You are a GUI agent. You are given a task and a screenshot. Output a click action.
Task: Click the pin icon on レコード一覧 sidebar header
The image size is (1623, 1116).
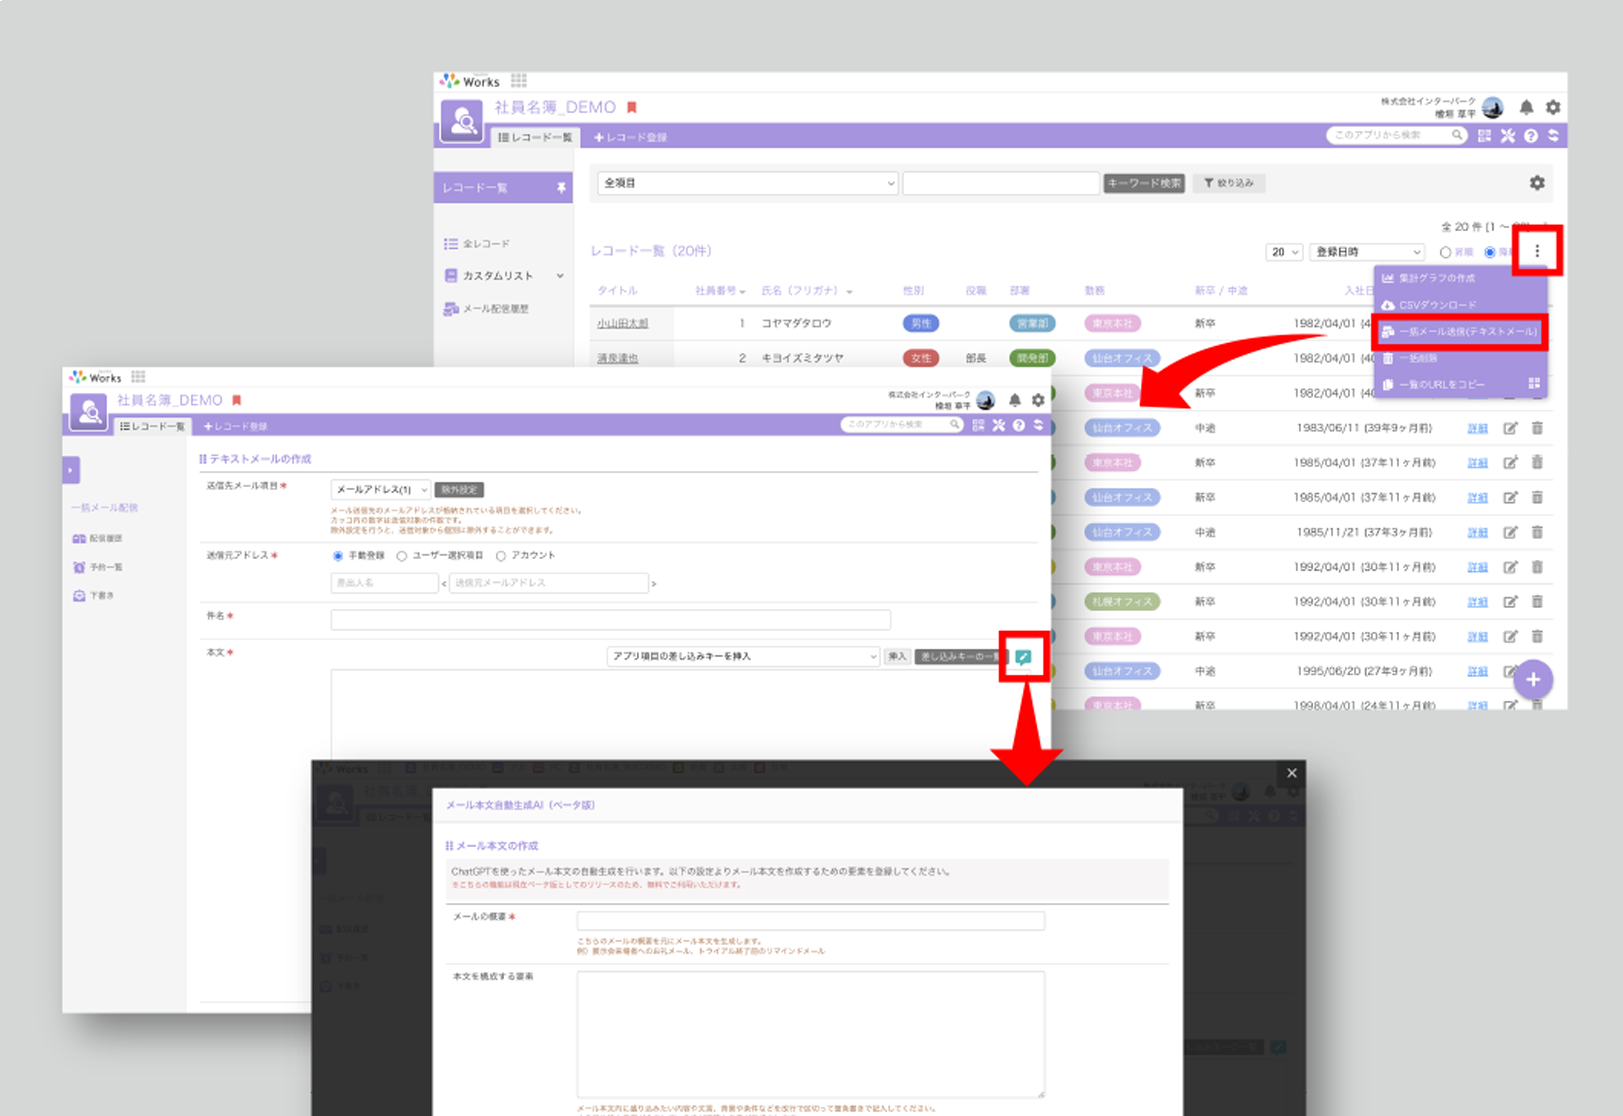pyautogui.click(x=561, y=188)
